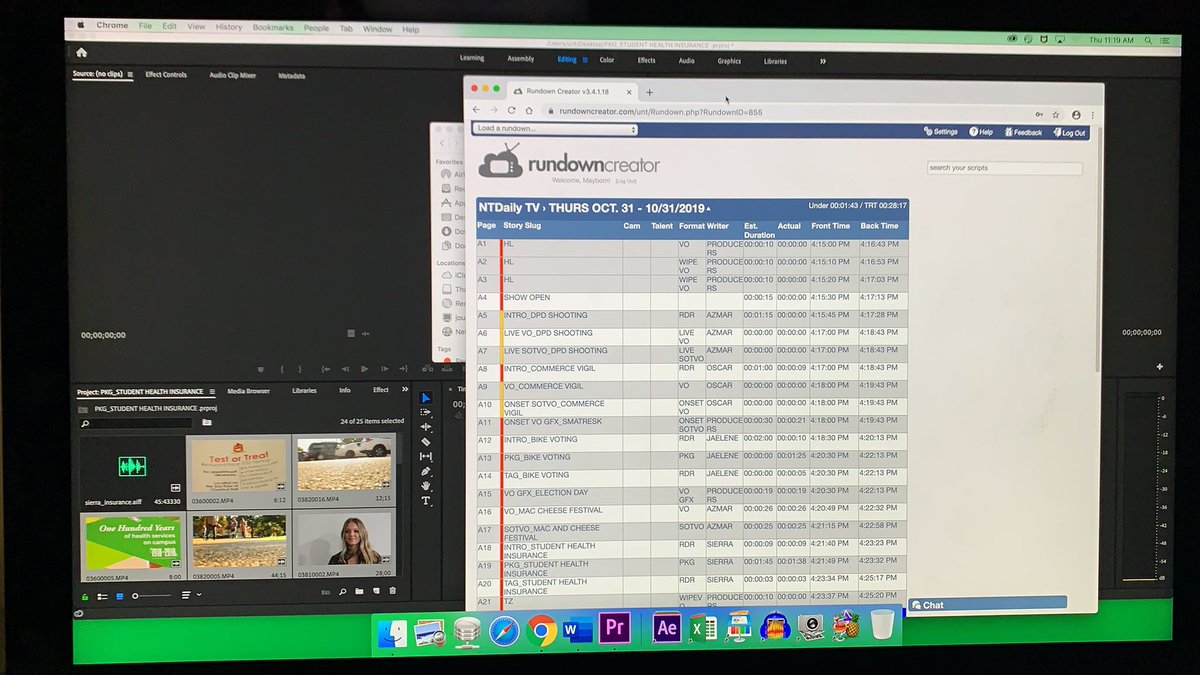Click the small Log Out link under Welcome

626,181
